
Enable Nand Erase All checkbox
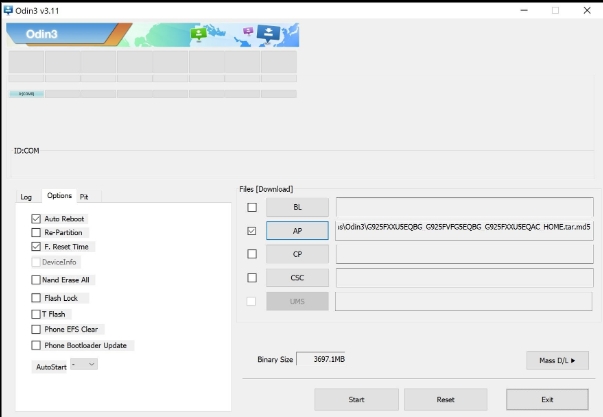pyautogui.click(x=36, y=280)
